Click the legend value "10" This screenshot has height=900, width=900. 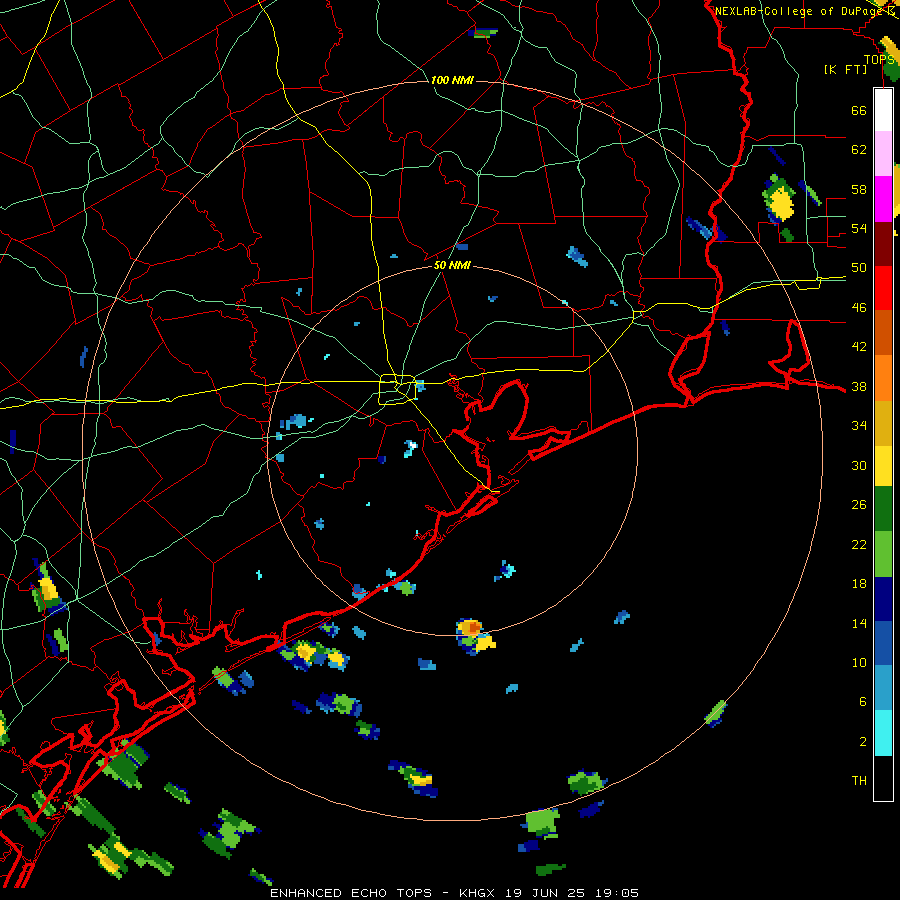859,662
